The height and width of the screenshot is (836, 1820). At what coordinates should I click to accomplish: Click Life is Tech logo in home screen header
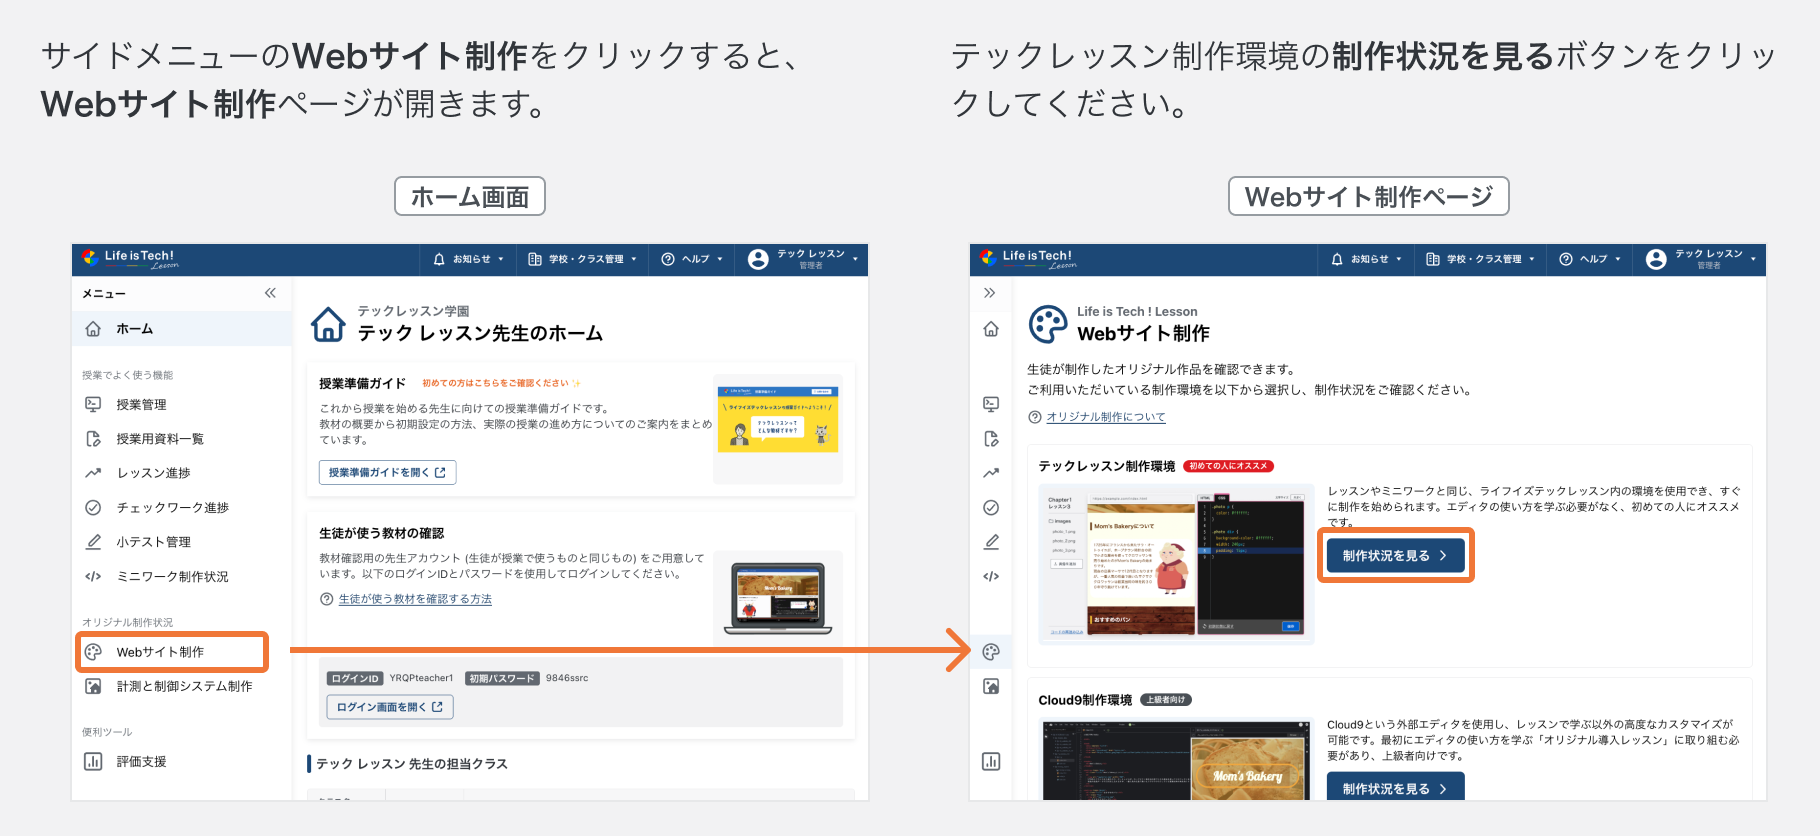click(130, 259)
